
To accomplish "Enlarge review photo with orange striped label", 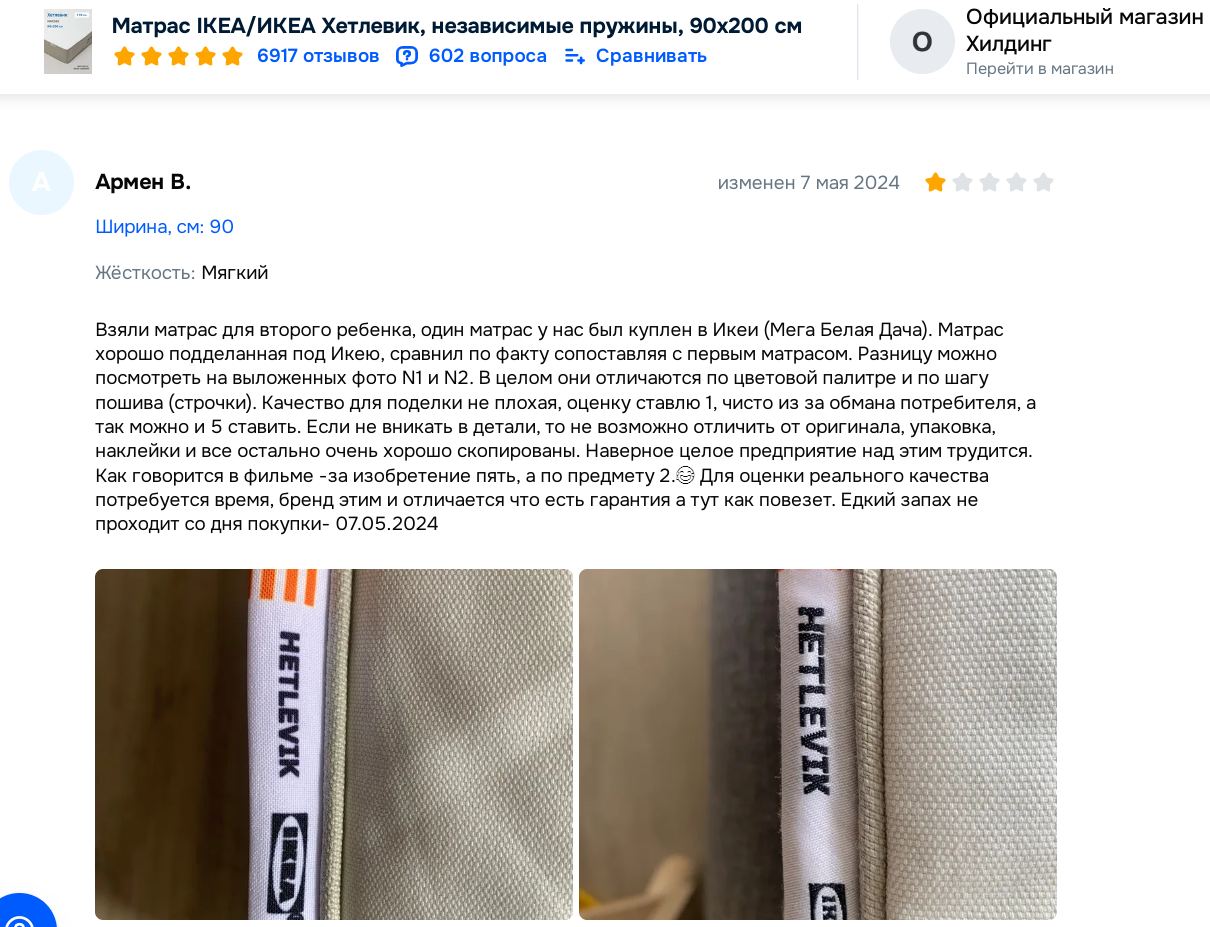I will (334, 744).
